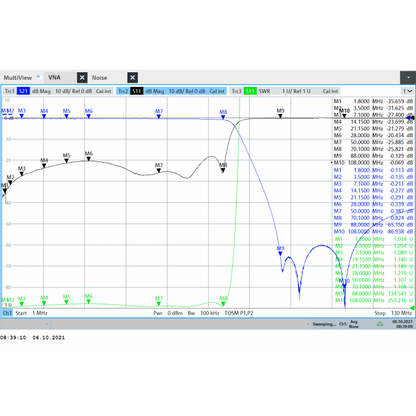
Task: Click the 'Avg None' status entry
Action: [354, 324]
